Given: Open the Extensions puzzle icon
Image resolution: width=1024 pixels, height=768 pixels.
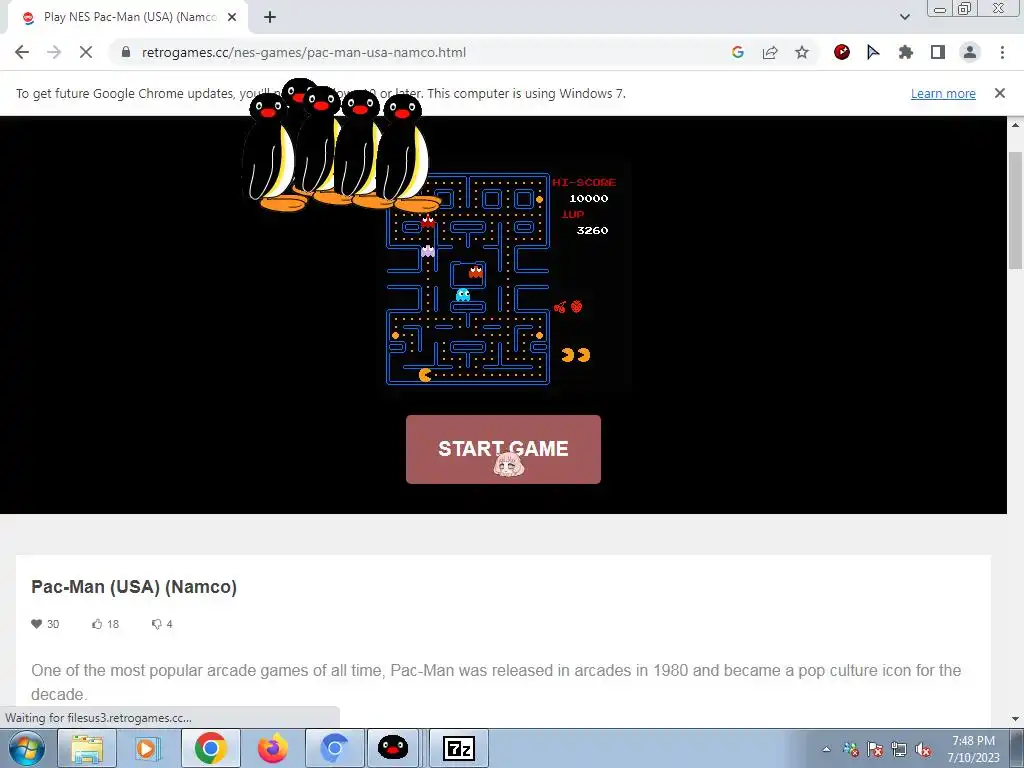Looking at the screenshot, I should coord(905,52).
